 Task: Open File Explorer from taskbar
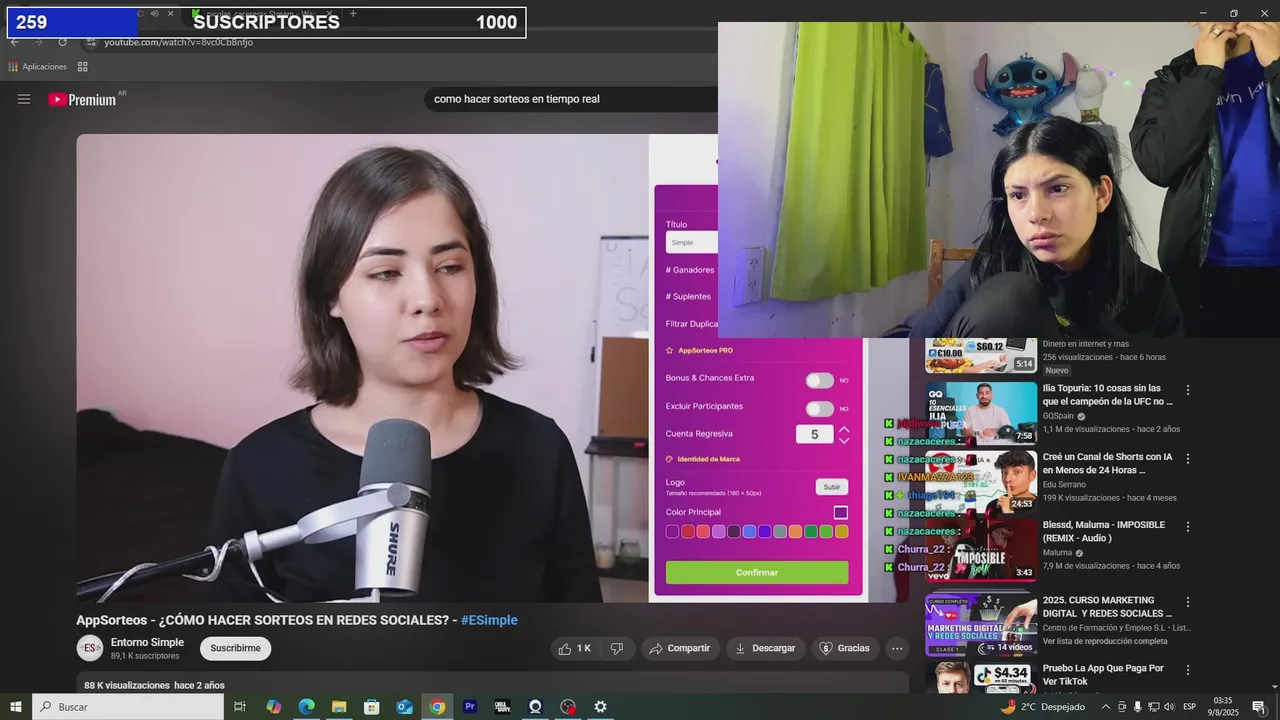339,706
